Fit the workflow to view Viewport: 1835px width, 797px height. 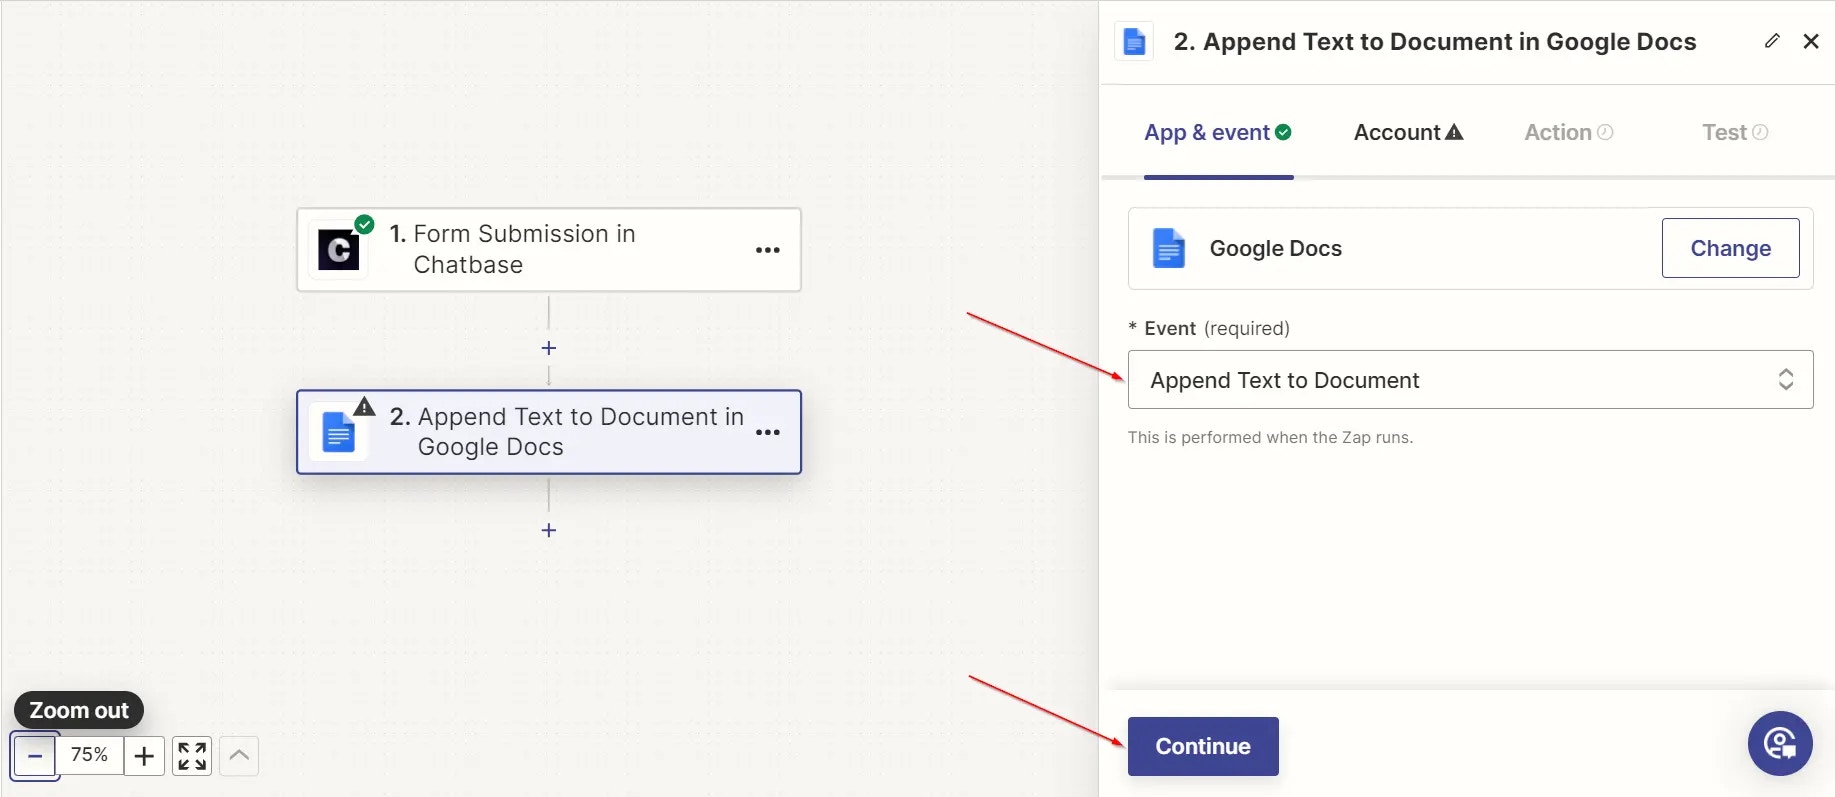pos(192,756)
